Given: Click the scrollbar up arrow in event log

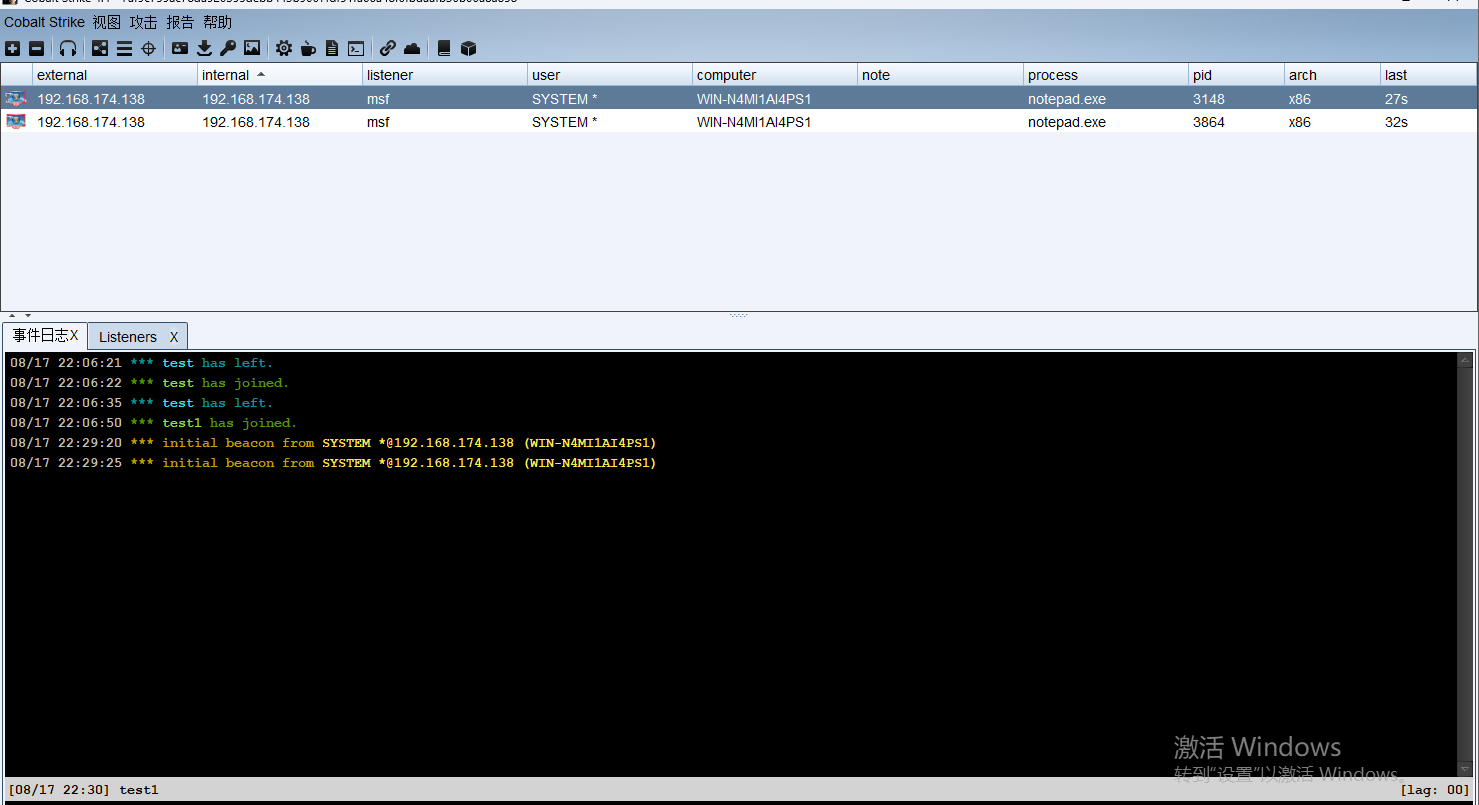Looking at the screenshot, I should point(1466,360).
